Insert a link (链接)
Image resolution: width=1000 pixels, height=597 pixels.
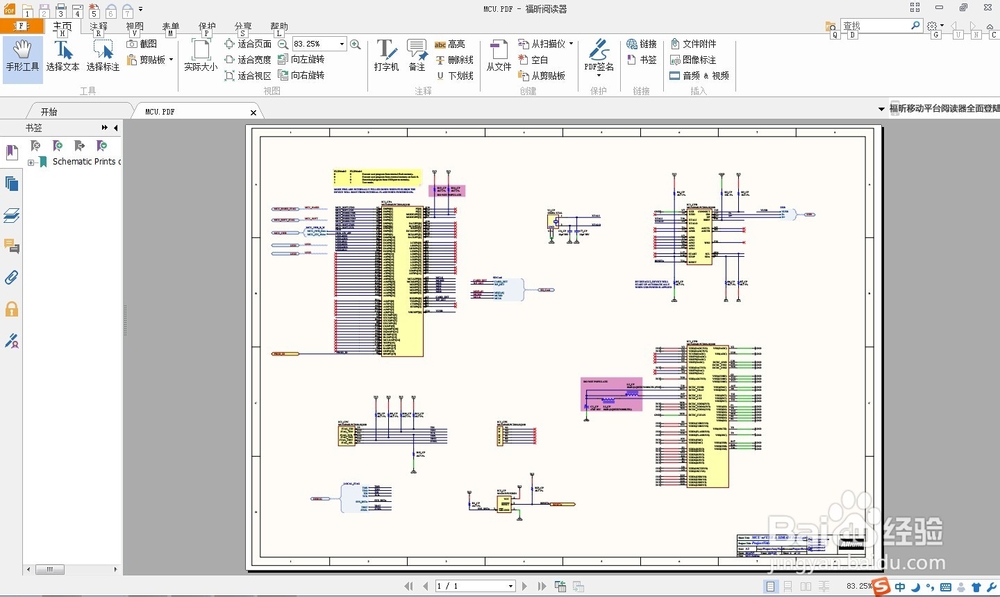(642, 44)
